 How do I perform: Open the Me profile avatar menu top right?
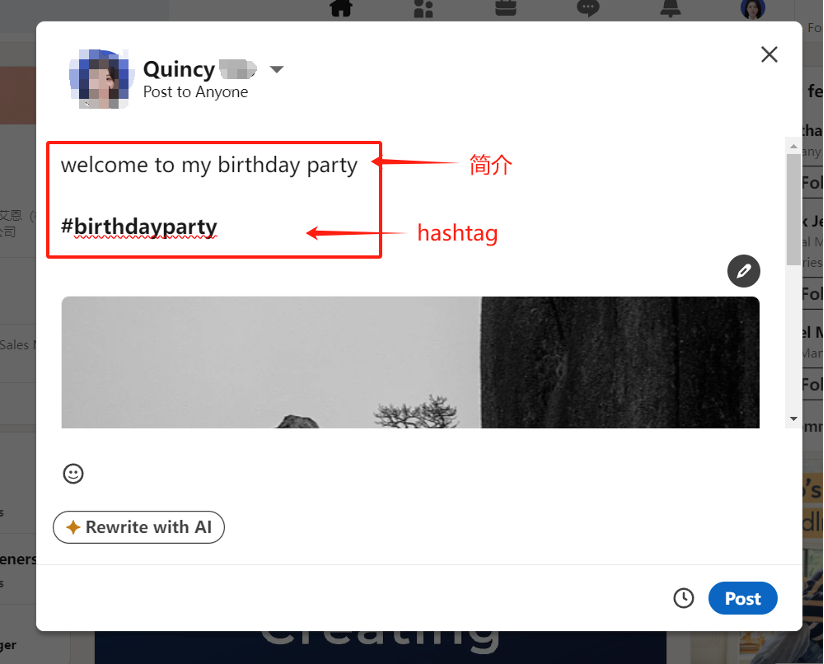(752, 8)
